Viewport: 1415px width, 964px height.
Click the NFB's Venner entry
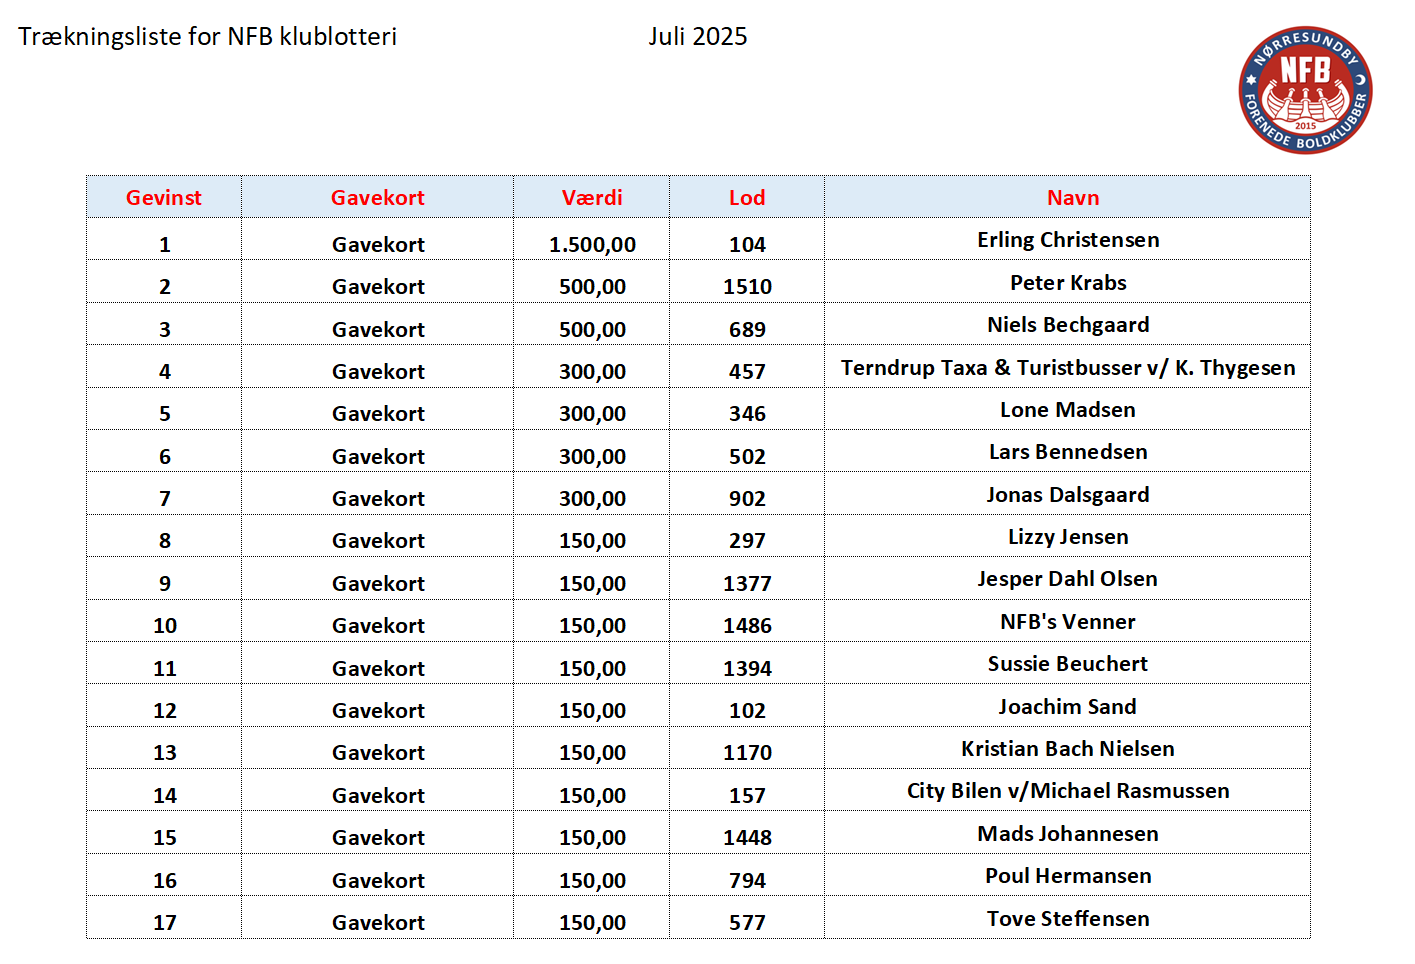pos(1068,622)
